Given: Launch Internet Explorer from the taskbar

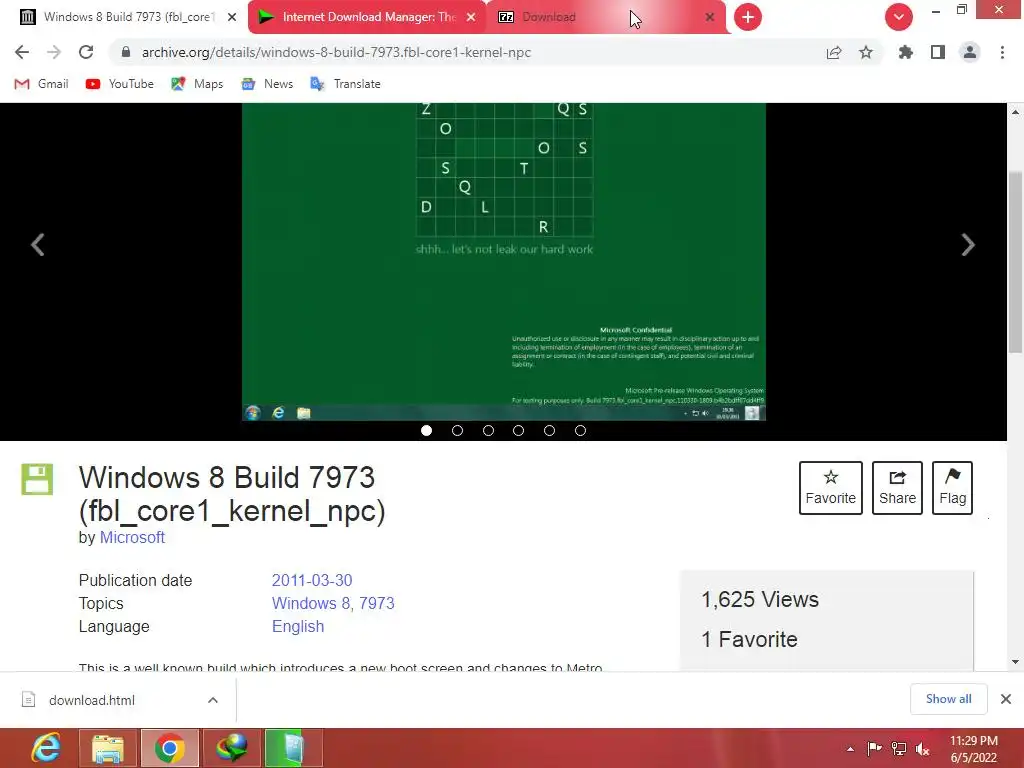Looking at the screenshot, I should [x=46, y=748].
